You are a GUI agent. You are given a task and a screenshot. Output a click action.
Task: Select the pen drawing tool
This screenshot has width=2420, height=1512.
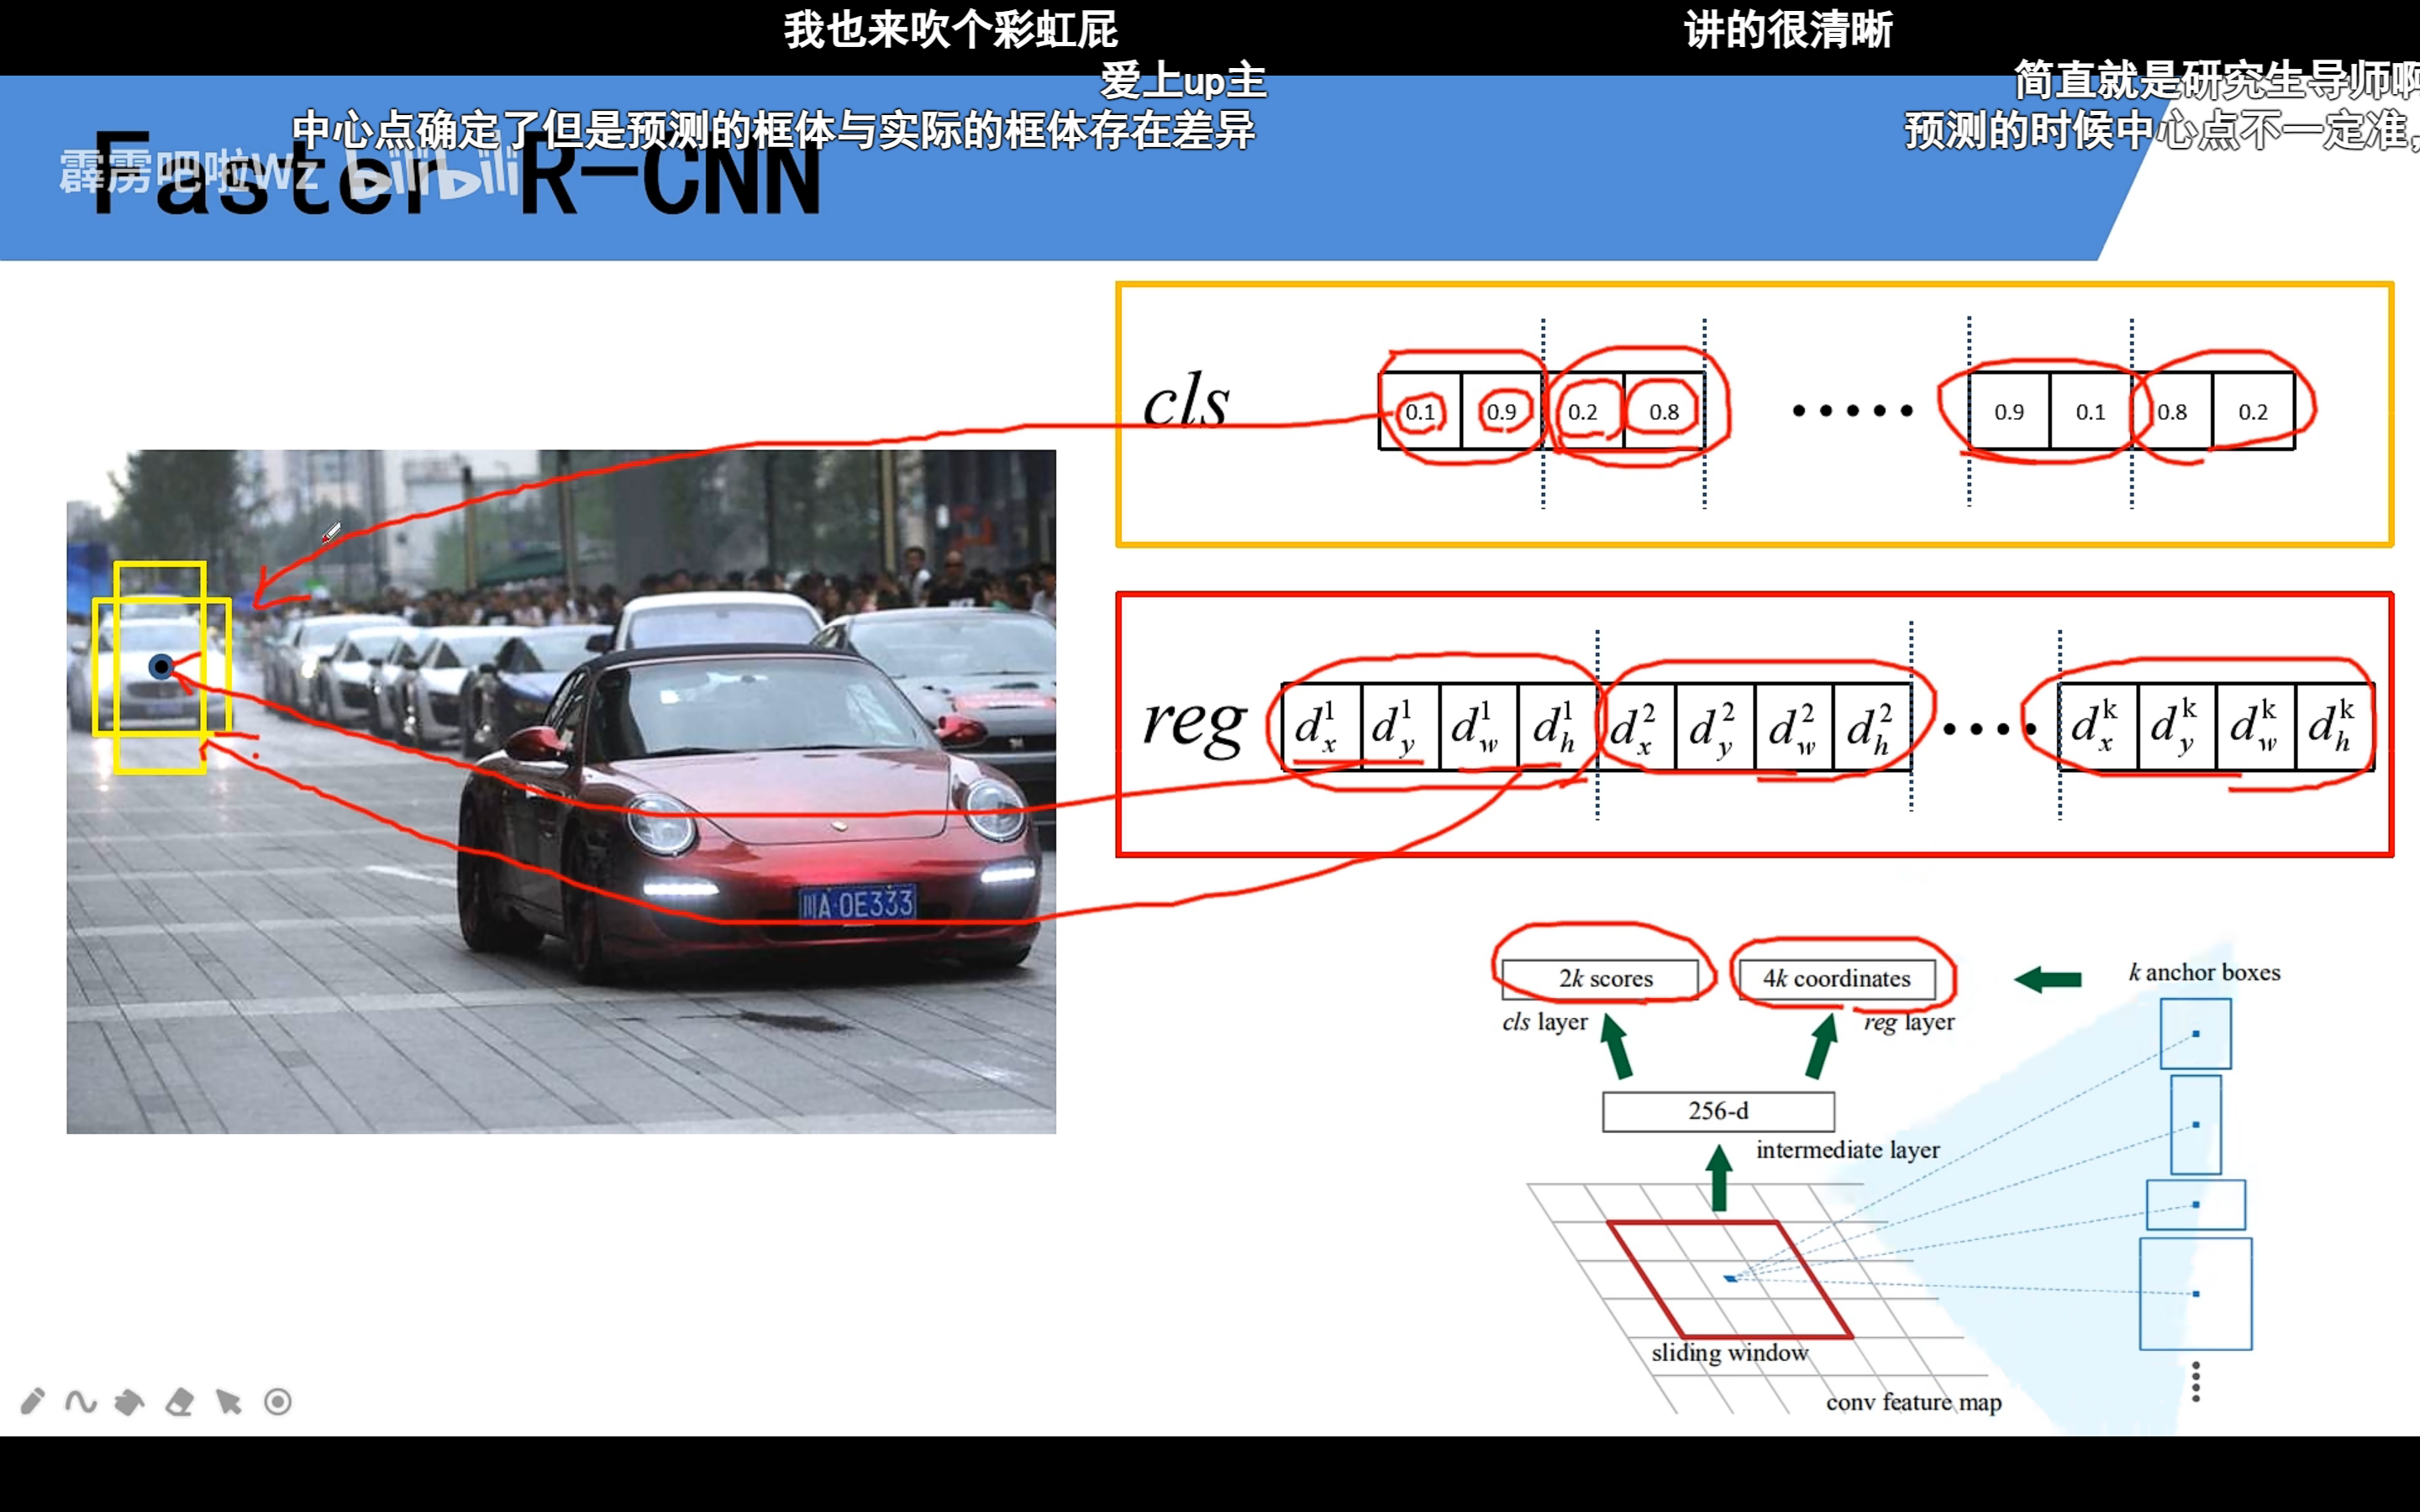coord(32,1401)
